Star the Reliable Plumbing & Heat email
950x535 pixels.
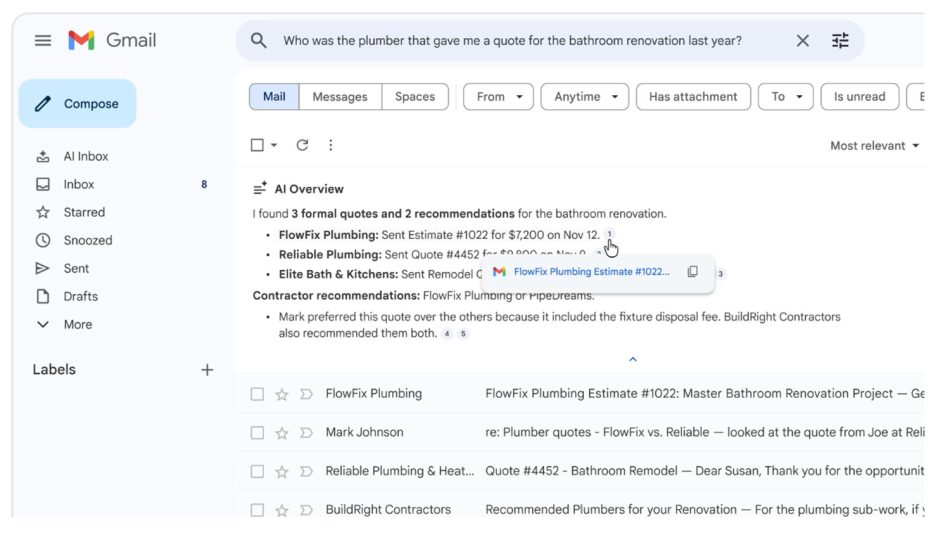pyautogui.click(x=282, y=471)
